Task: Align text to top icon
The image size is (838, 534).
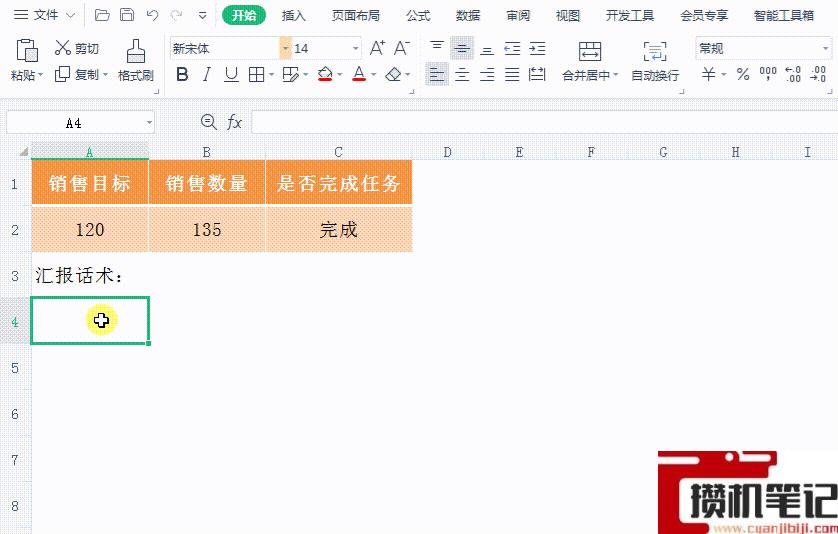Action: 437,48
